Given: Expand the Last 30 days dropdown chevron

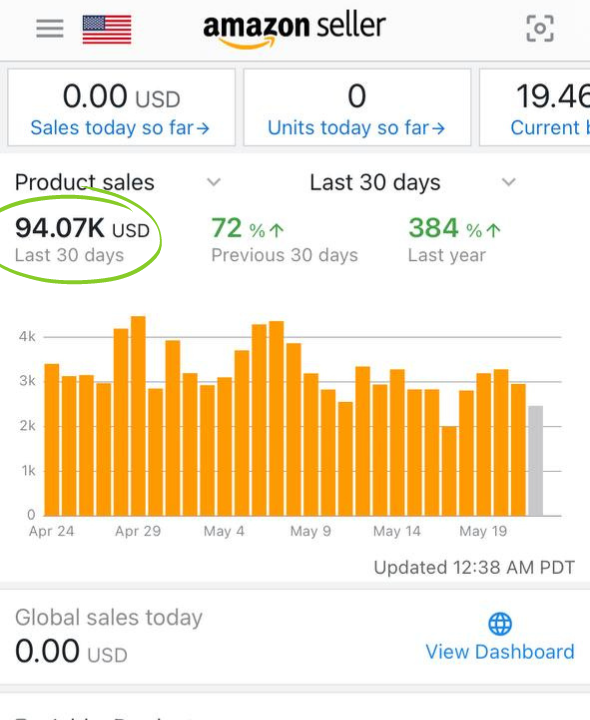Looking at the screenshot, I should (508, 182).
